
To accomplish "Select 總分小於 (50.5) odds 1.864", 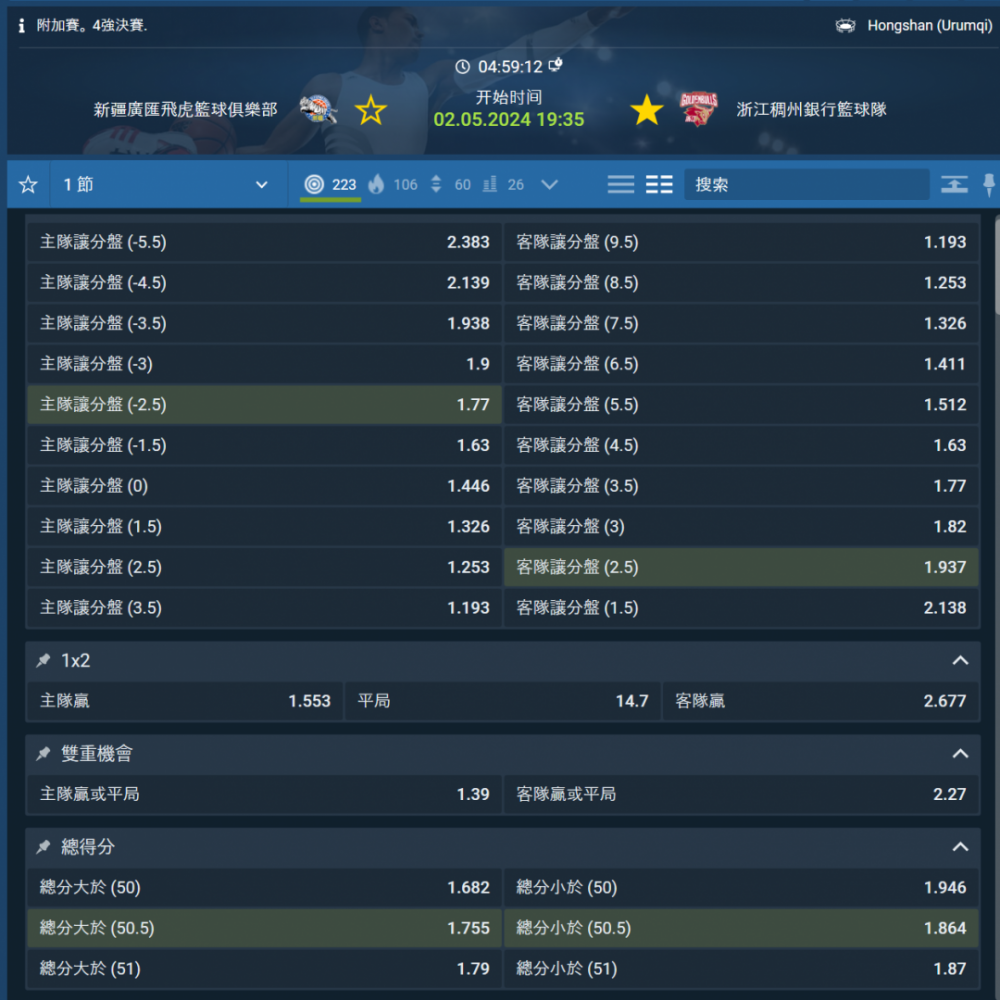I will (x=741, y=929).
